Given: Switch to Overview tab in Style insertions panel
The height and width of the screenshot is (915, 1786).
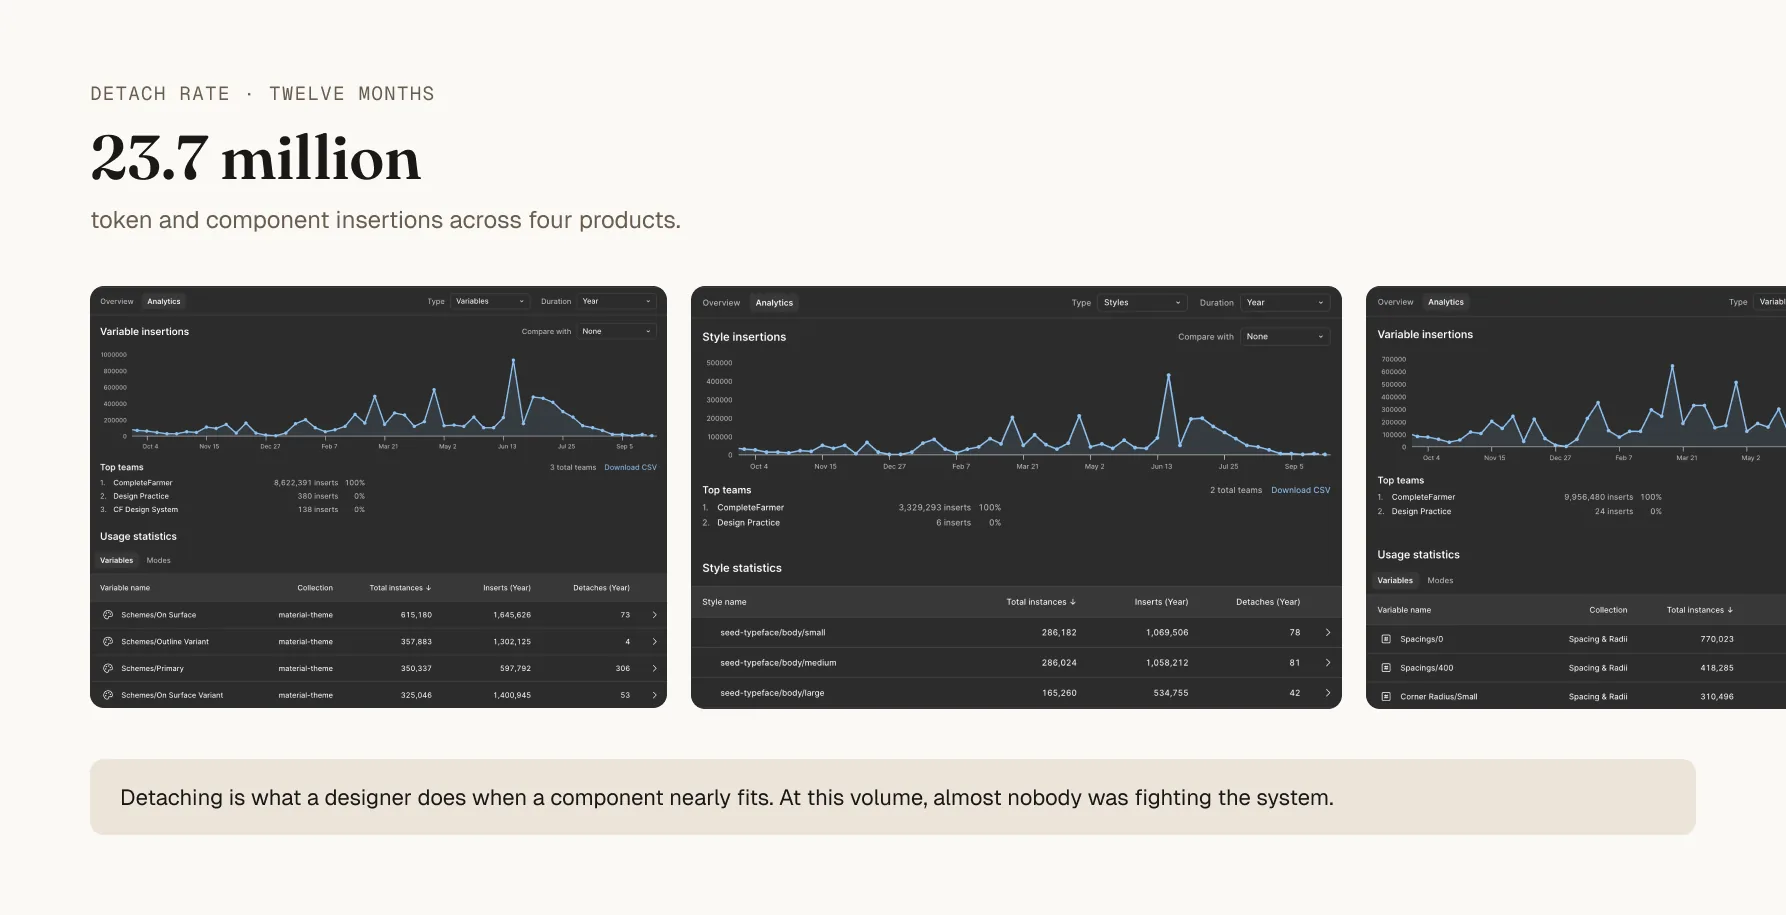Looking at the screenshot, I should [721, 303].
